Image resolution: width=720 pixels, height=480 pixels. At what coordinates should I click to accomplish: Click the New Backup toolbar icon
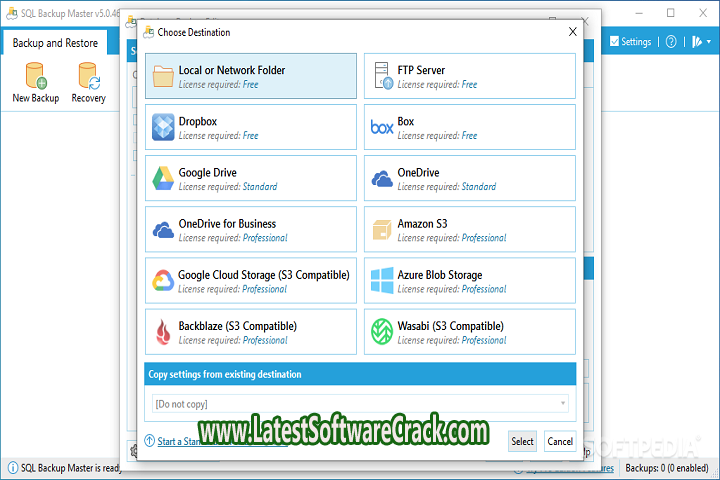(36, 82)
